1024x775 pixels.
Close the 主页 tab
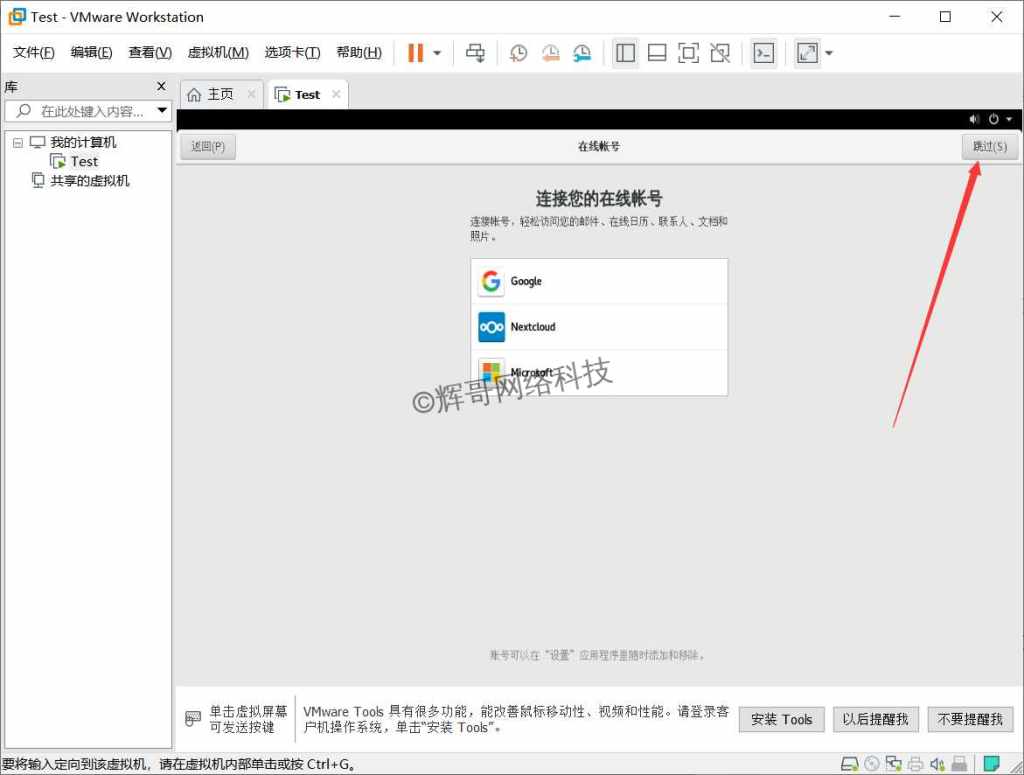[x=251, y=94]
